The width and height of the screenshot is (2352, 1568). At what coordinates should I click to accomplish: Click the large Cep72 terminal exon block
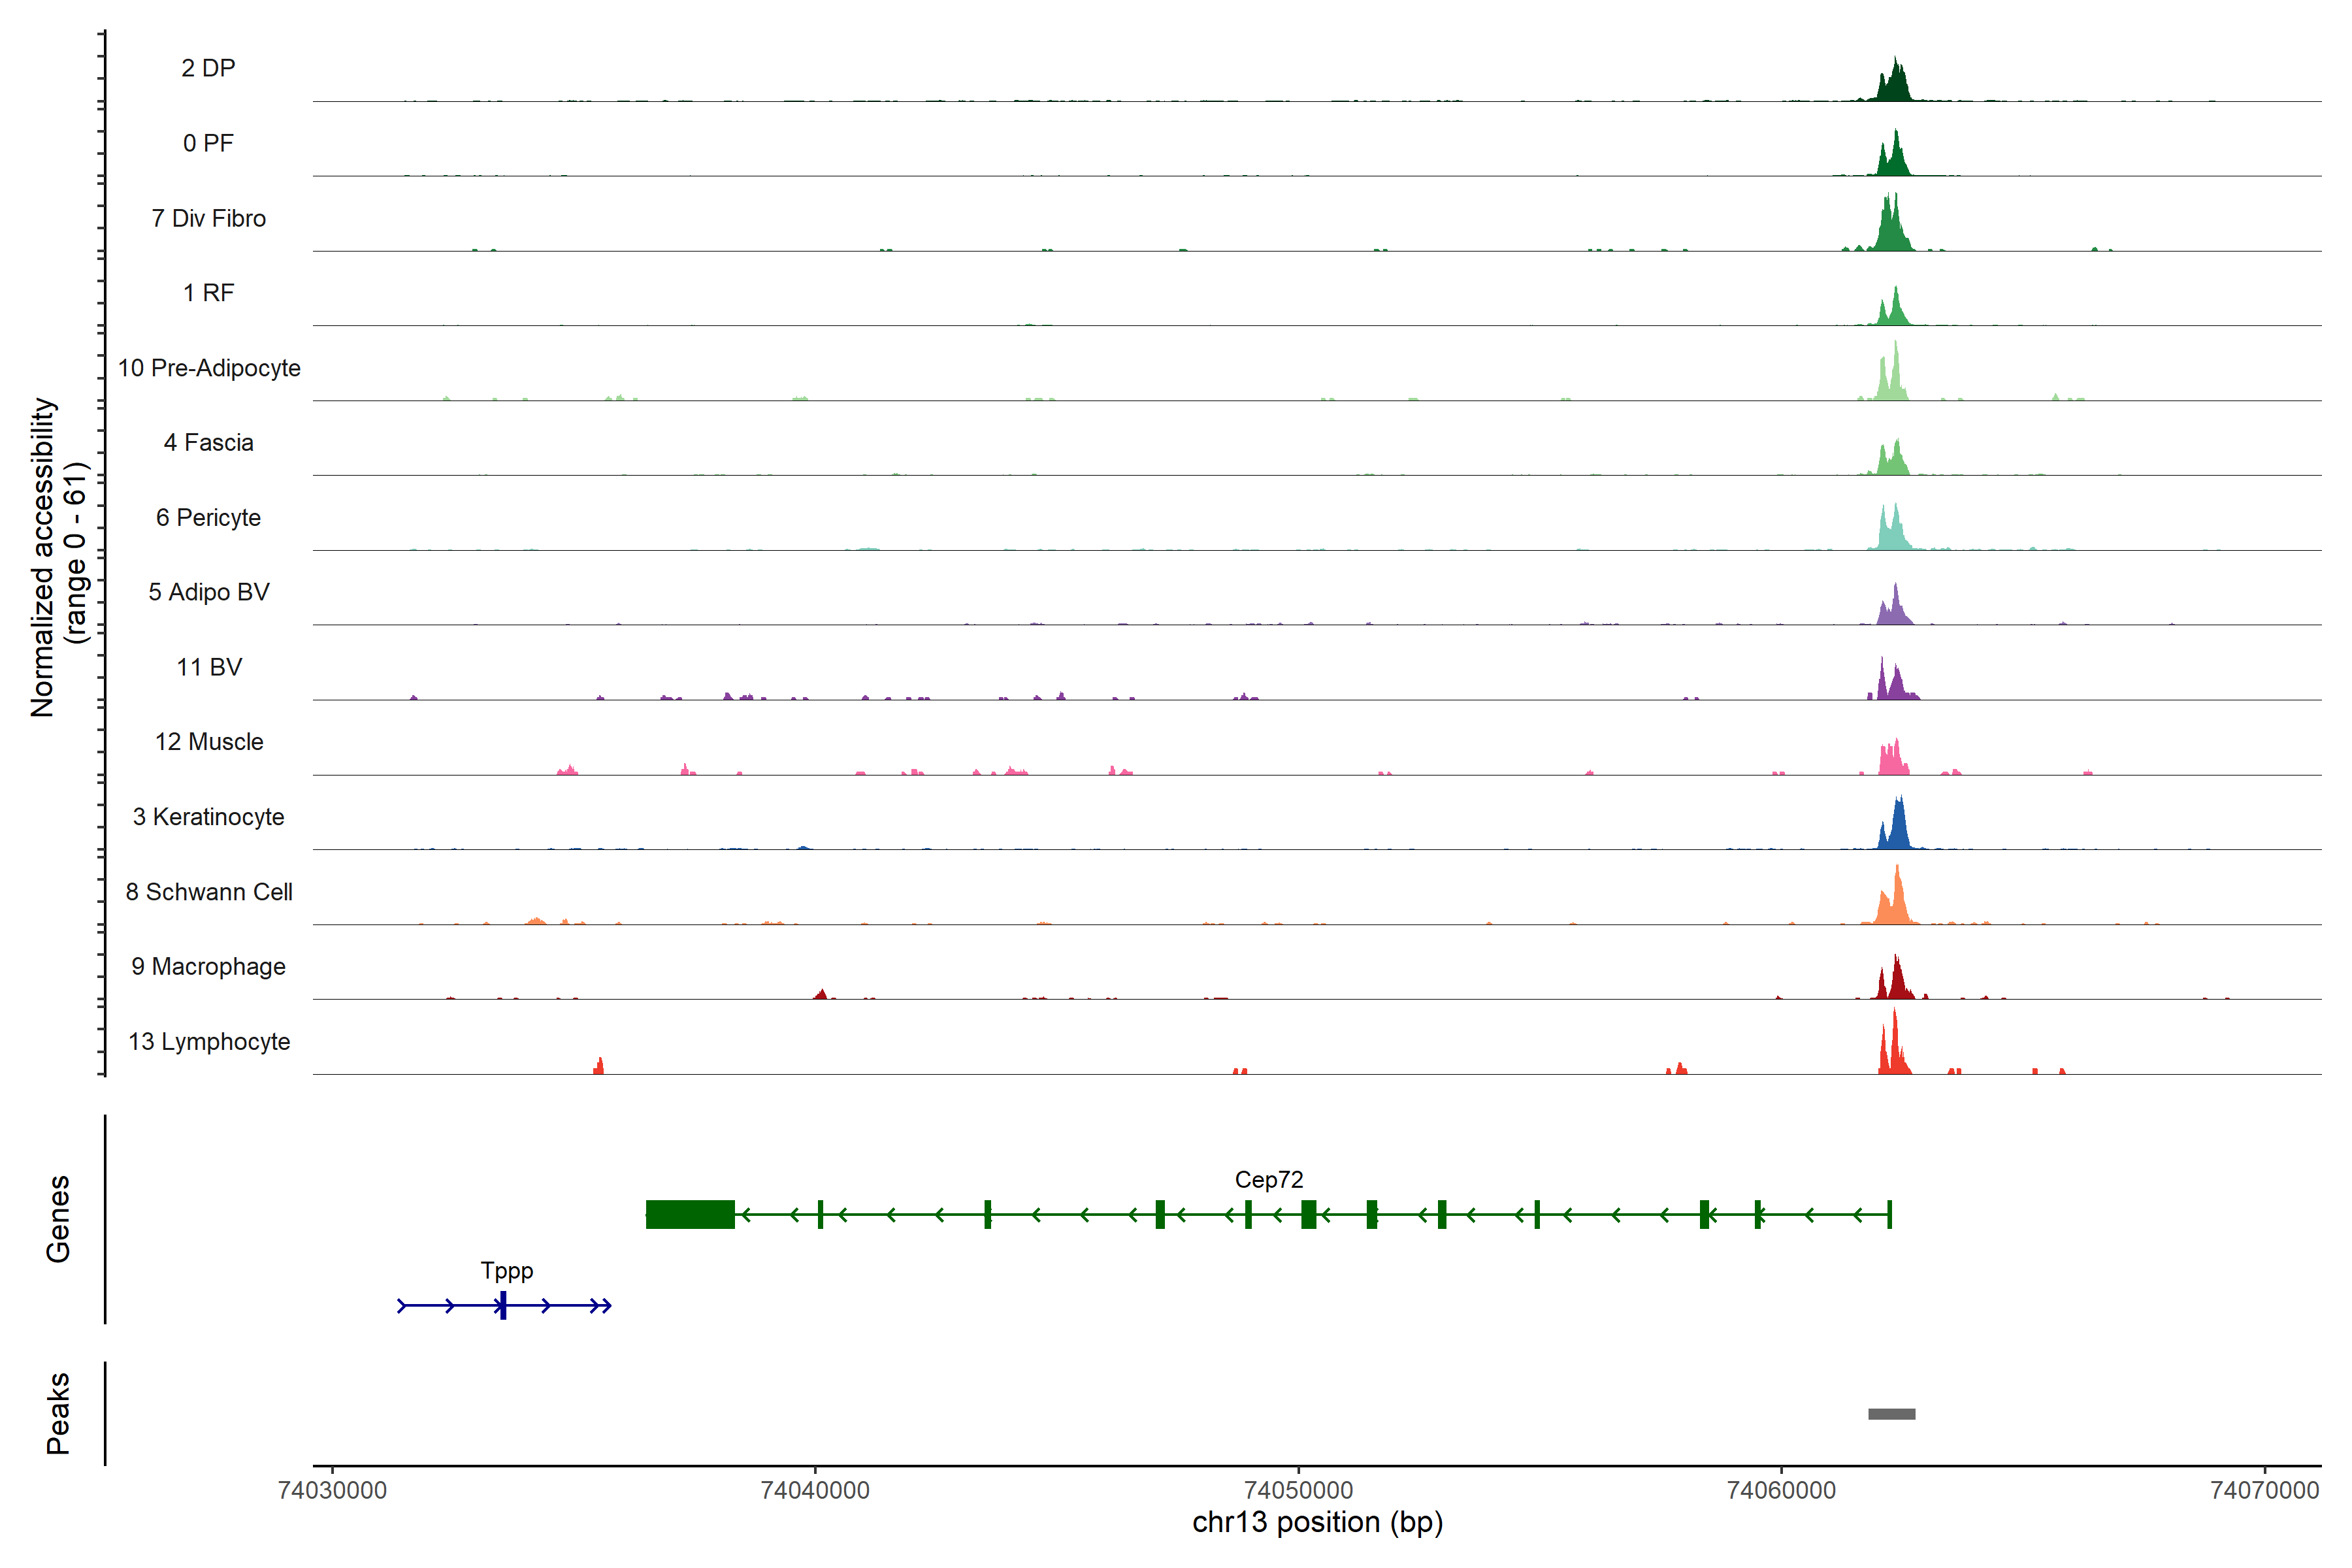[x=690, y=1214]
